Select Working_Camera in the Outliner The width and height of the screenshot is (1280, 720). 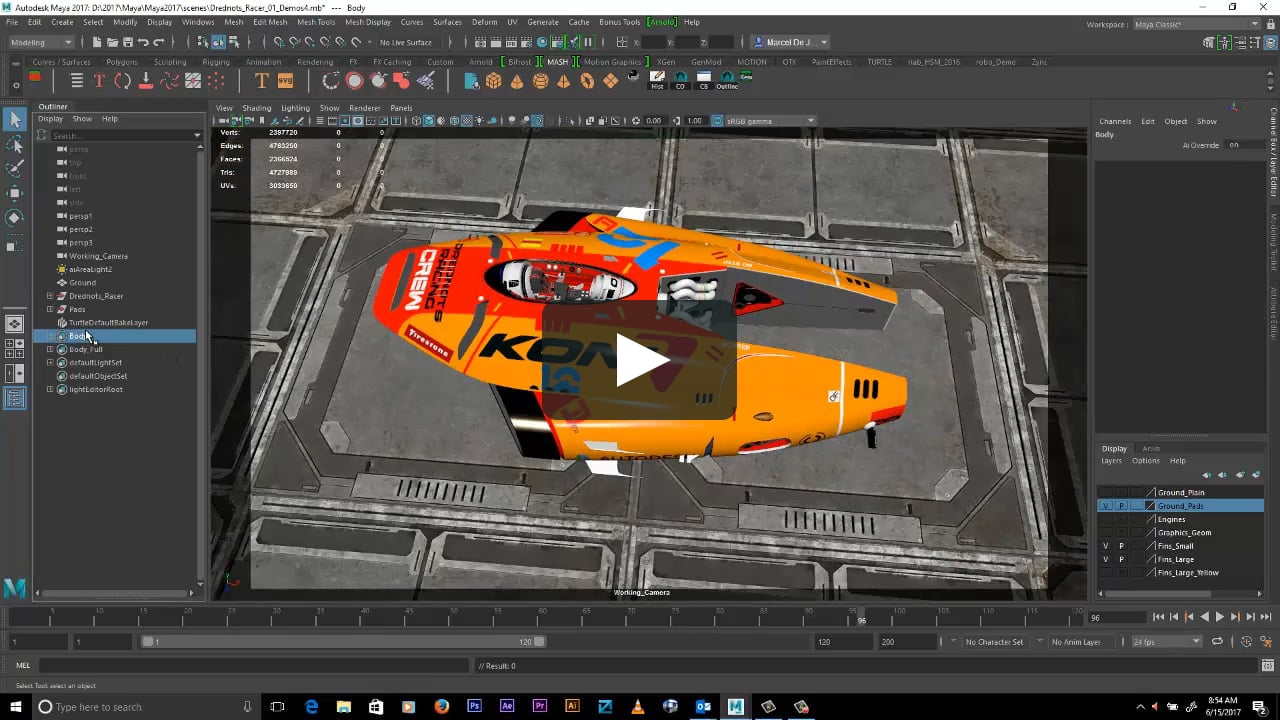98,256
